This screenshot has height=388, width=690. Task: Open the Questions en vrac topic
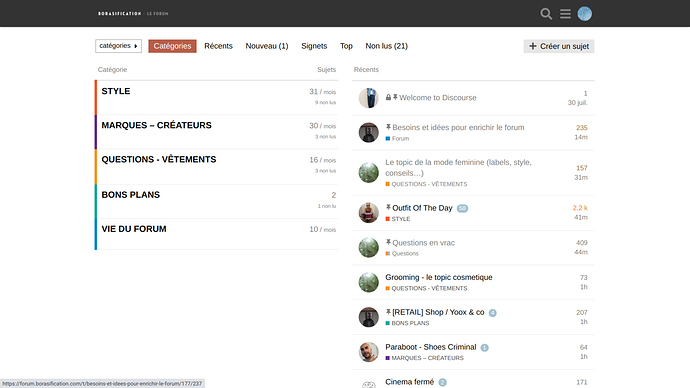(423, 242)
